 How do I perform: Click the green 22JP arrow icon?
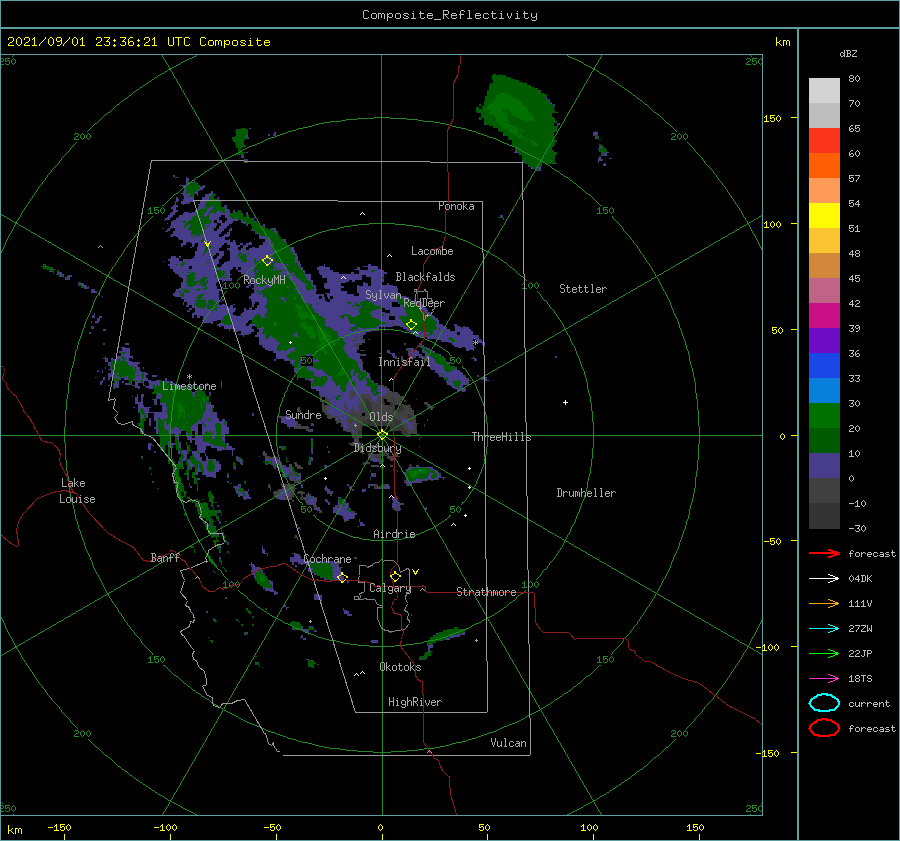click(824, 653)
